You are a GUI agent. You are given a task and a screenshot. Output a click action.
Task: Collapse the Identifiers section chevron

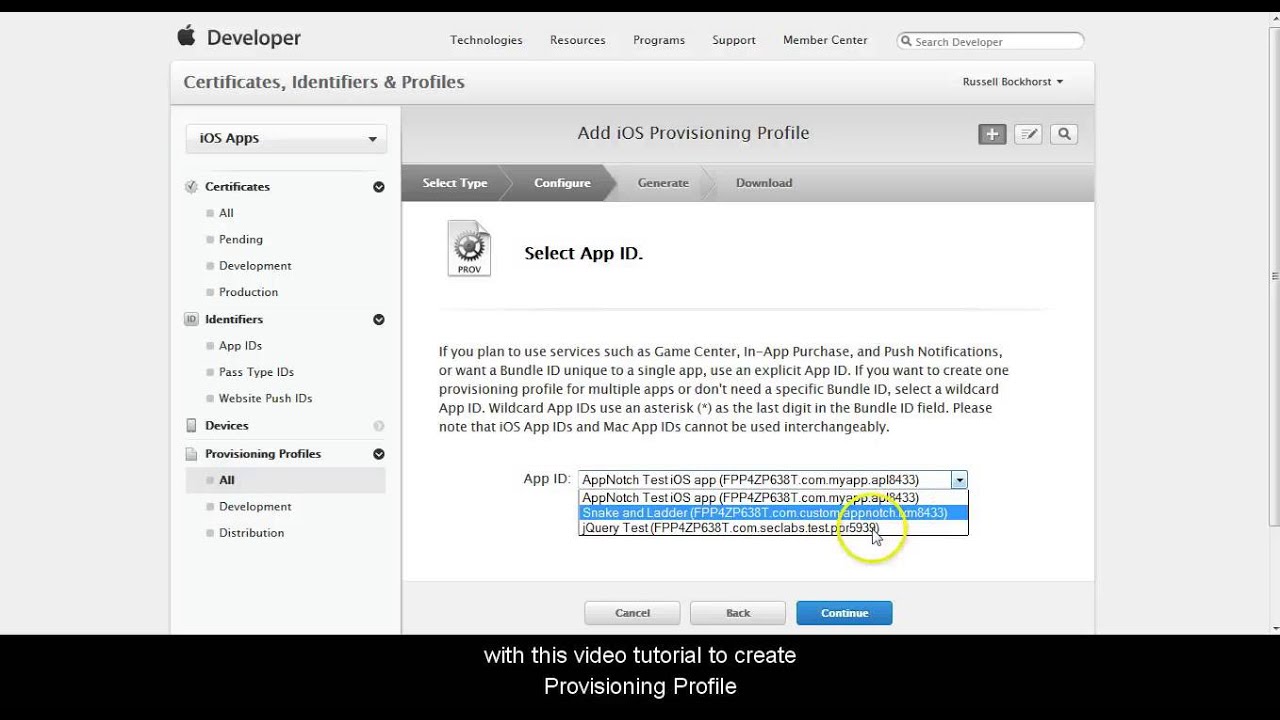[379, 320]
